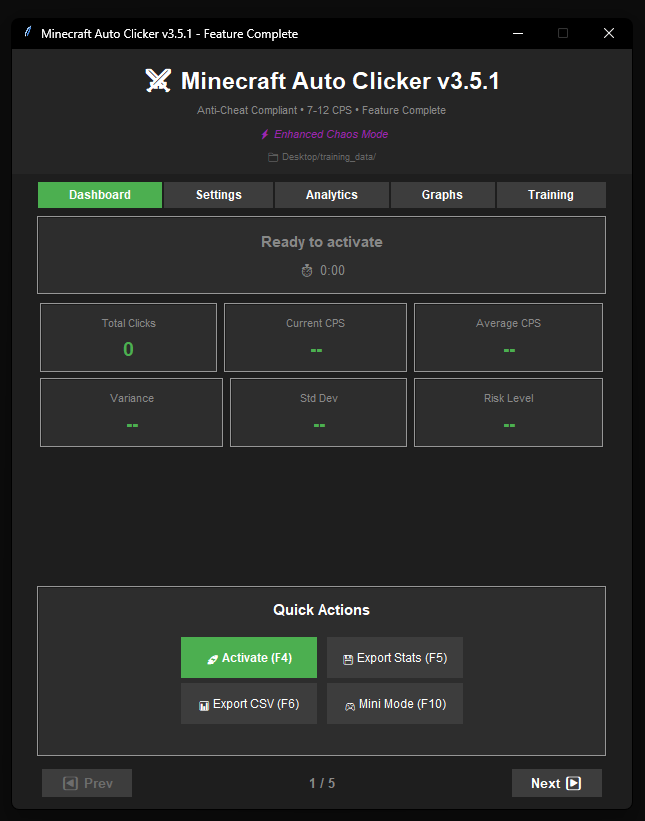Click the chart icon on Export CSV
645x821 pixels.
coord(204,706)
